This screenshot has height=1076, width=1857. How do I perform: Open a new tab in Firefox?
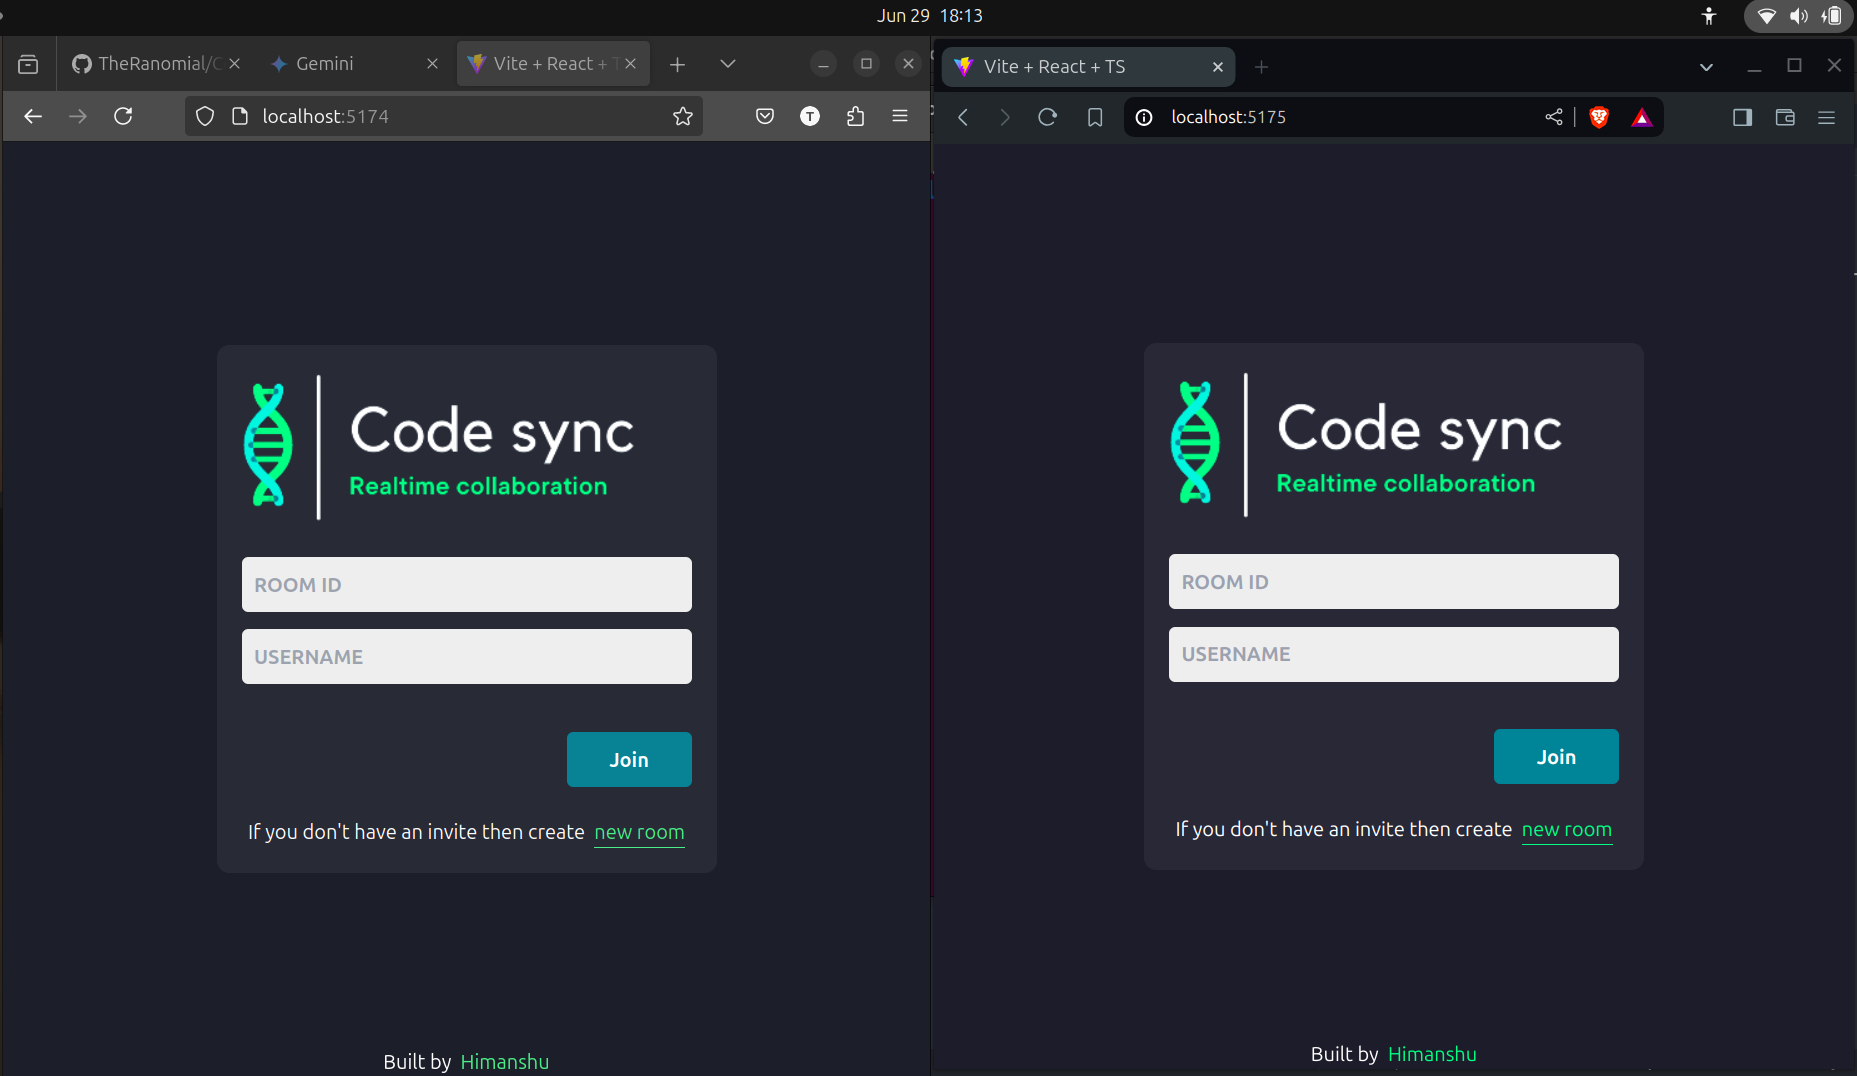677,64
